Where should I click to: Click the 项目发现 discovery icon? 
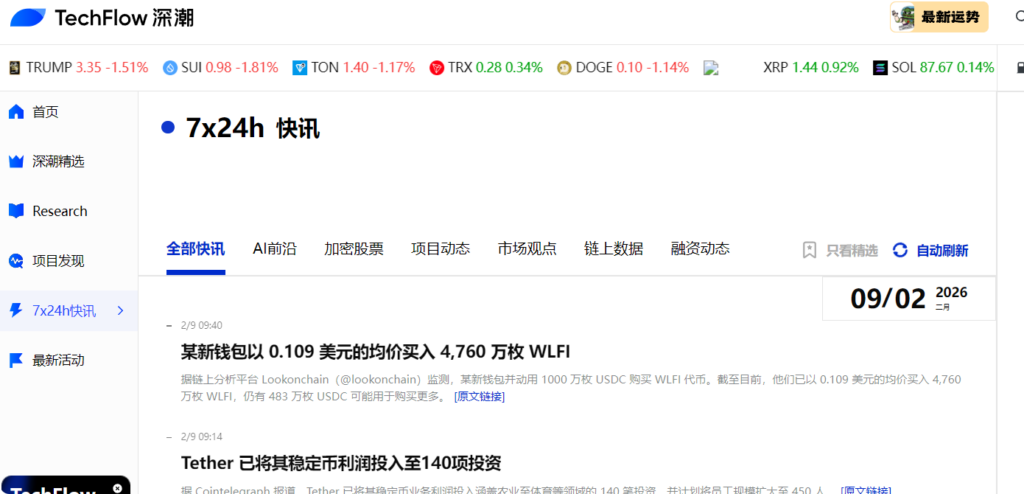[16, 261]
